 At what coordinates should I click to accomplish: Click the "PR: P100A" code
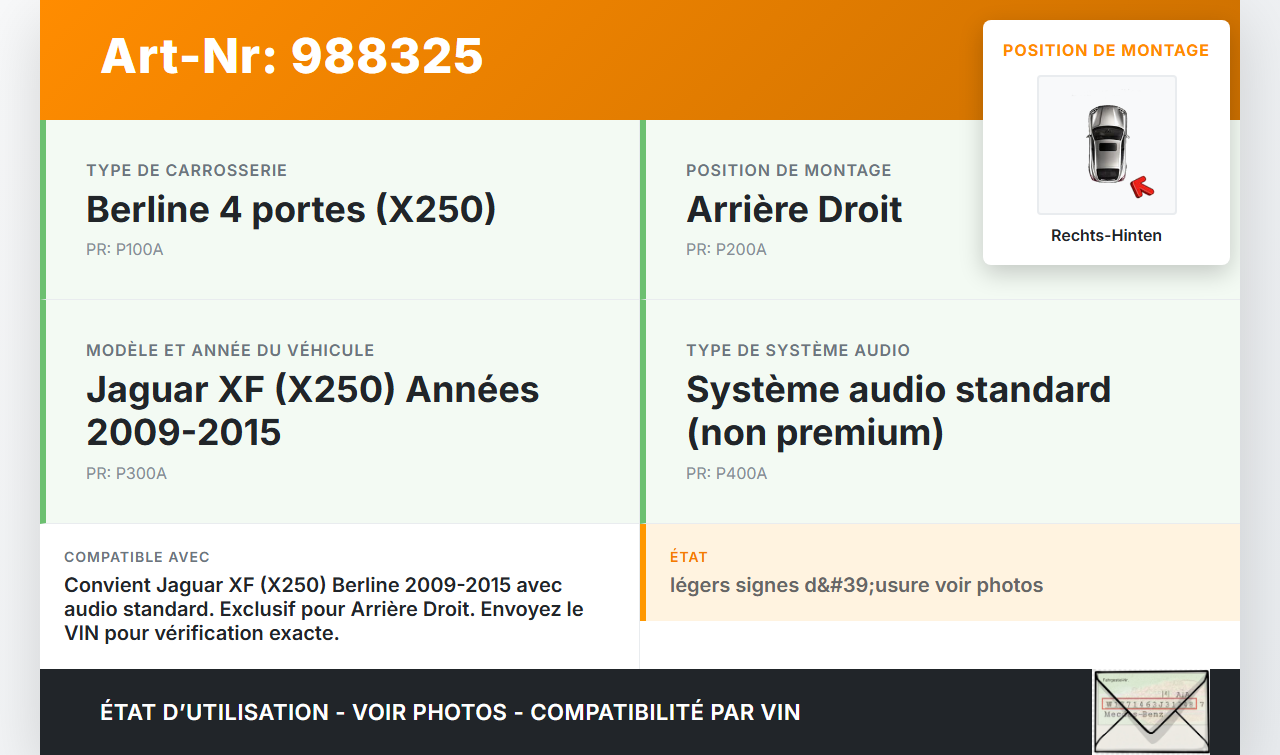[x=125, y=250]
